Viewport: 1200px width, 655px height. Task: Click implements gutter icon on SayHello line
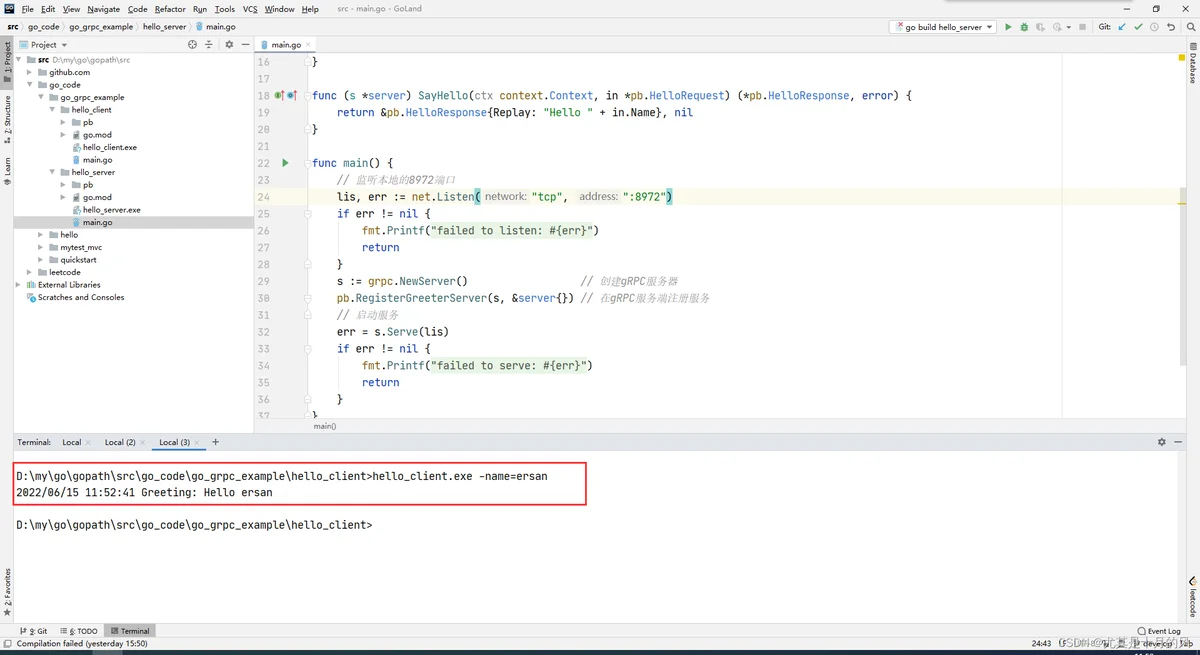pyautogui.click(x=280, y=95)
